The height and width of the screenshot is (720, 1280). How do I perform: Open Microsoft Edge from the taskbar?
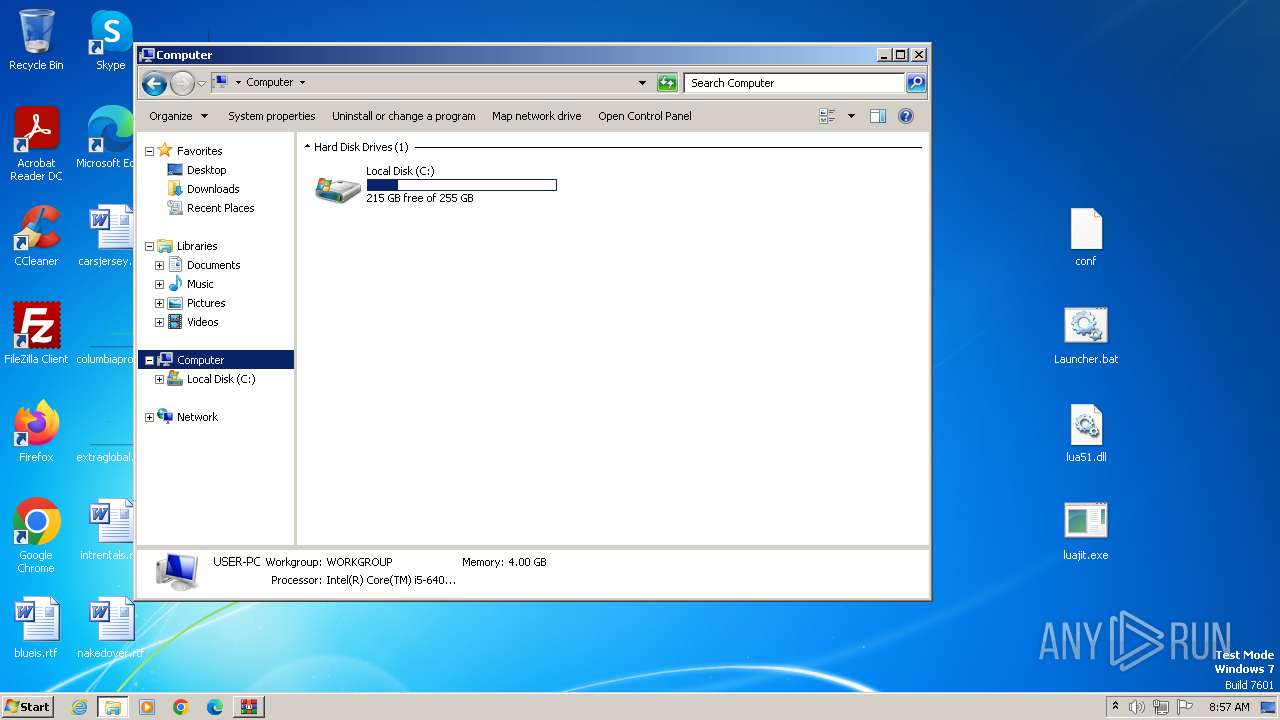click(215, 707)
